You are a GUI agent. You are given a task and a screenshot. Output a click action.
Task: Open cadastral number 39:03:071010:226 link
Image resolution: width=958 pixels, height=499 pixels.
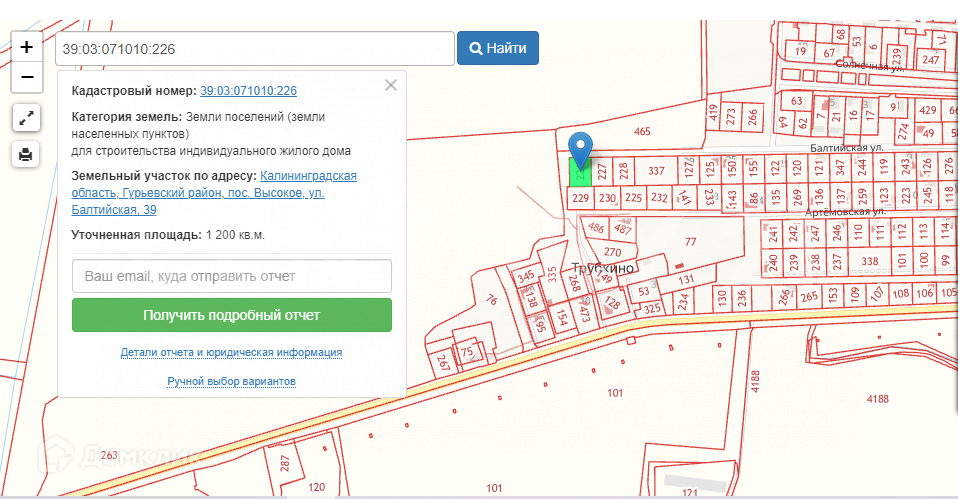[x=248, y=91]
